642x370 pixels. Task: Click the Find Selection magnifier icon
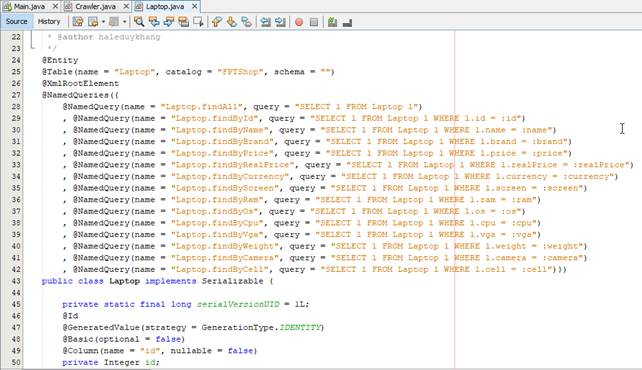point(139,22)
